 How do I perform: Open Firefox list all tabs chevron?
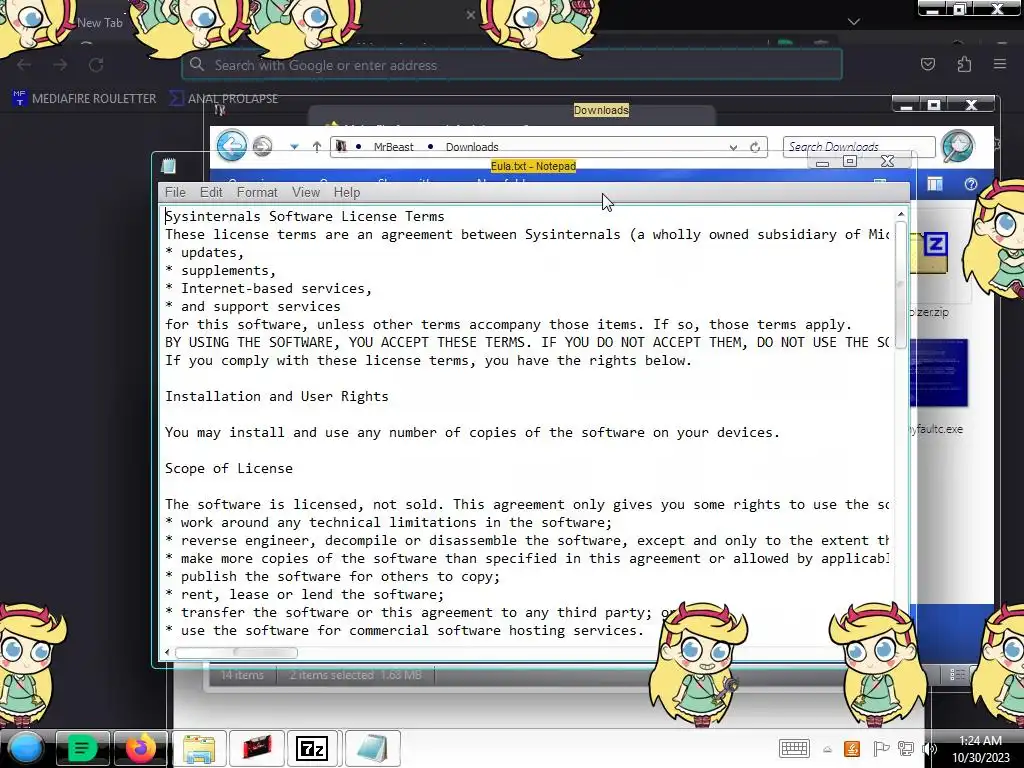(854, 22)
